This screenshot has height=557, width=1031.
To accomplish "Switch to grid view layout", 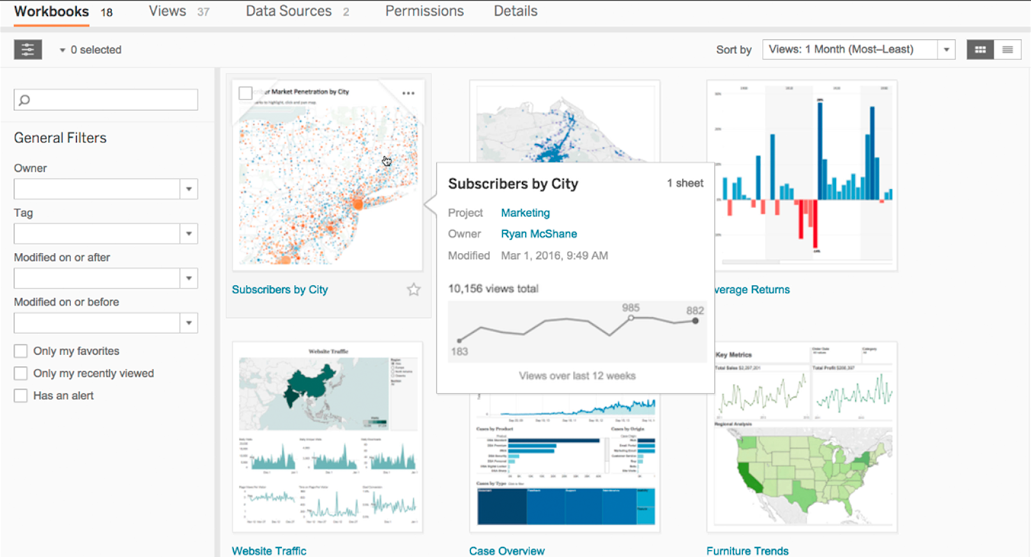I will pos(980,49).
